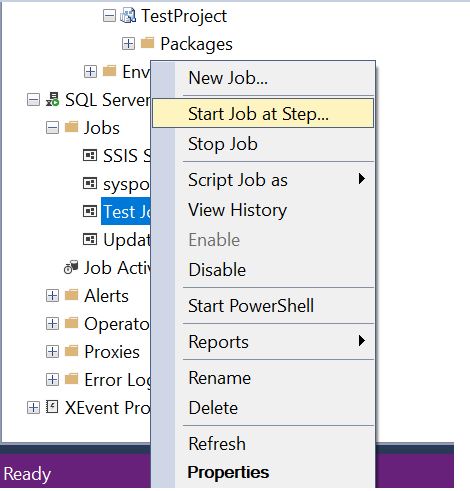Expand the Alerts folder
470x491 pixels.
pyautogui.click(x=52, y=296)
